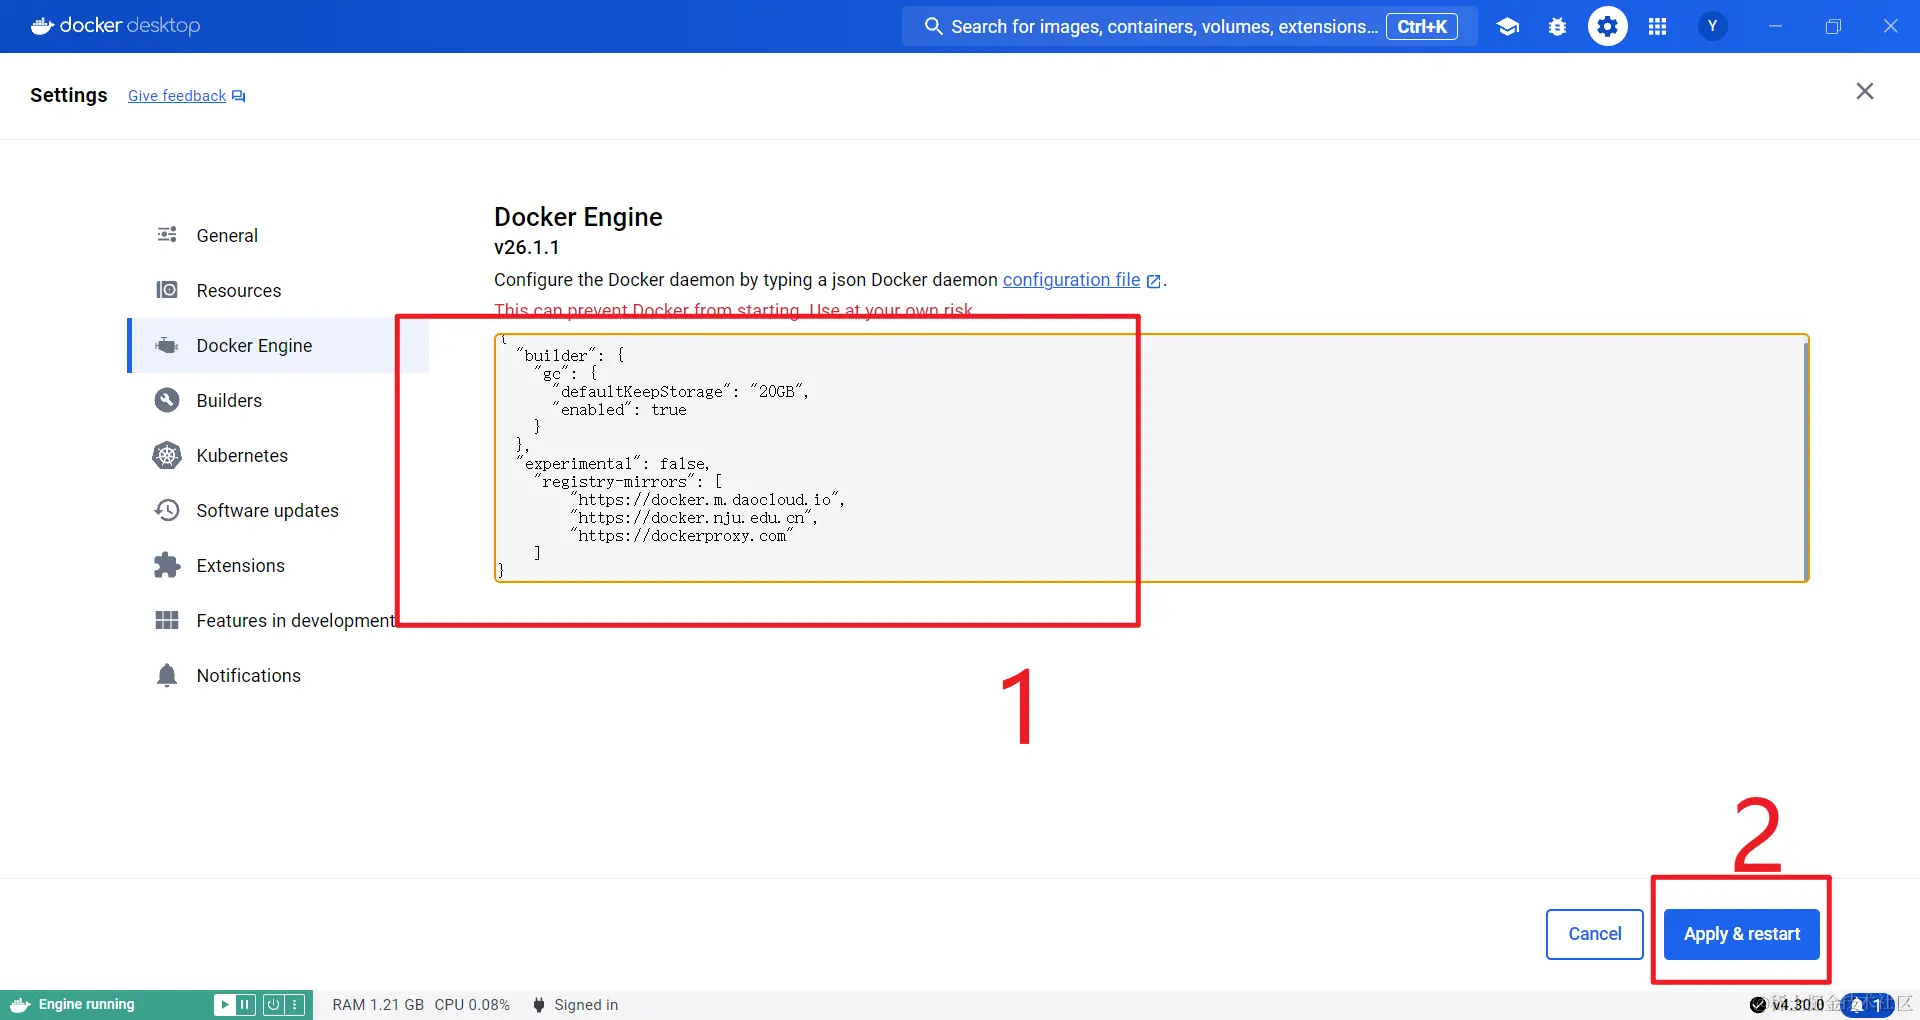The height and width of the screenshot is (1020, 1920).
Task: Click the Software updates history icon
Action: coord(167,510)
